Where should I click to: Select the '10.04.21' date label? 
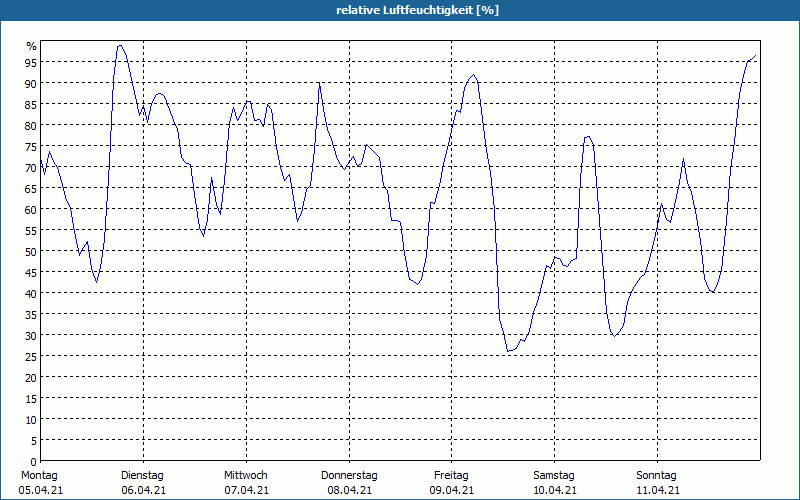pos(555,491)
